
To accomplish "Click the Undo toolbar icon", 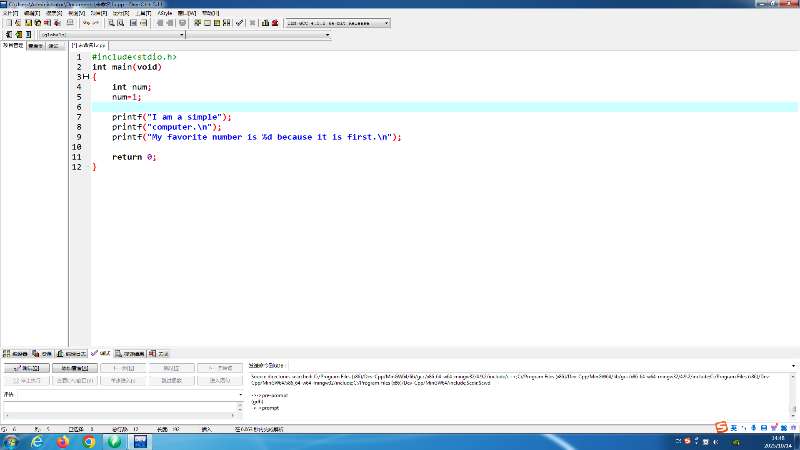I will click(x=86, y=23).
